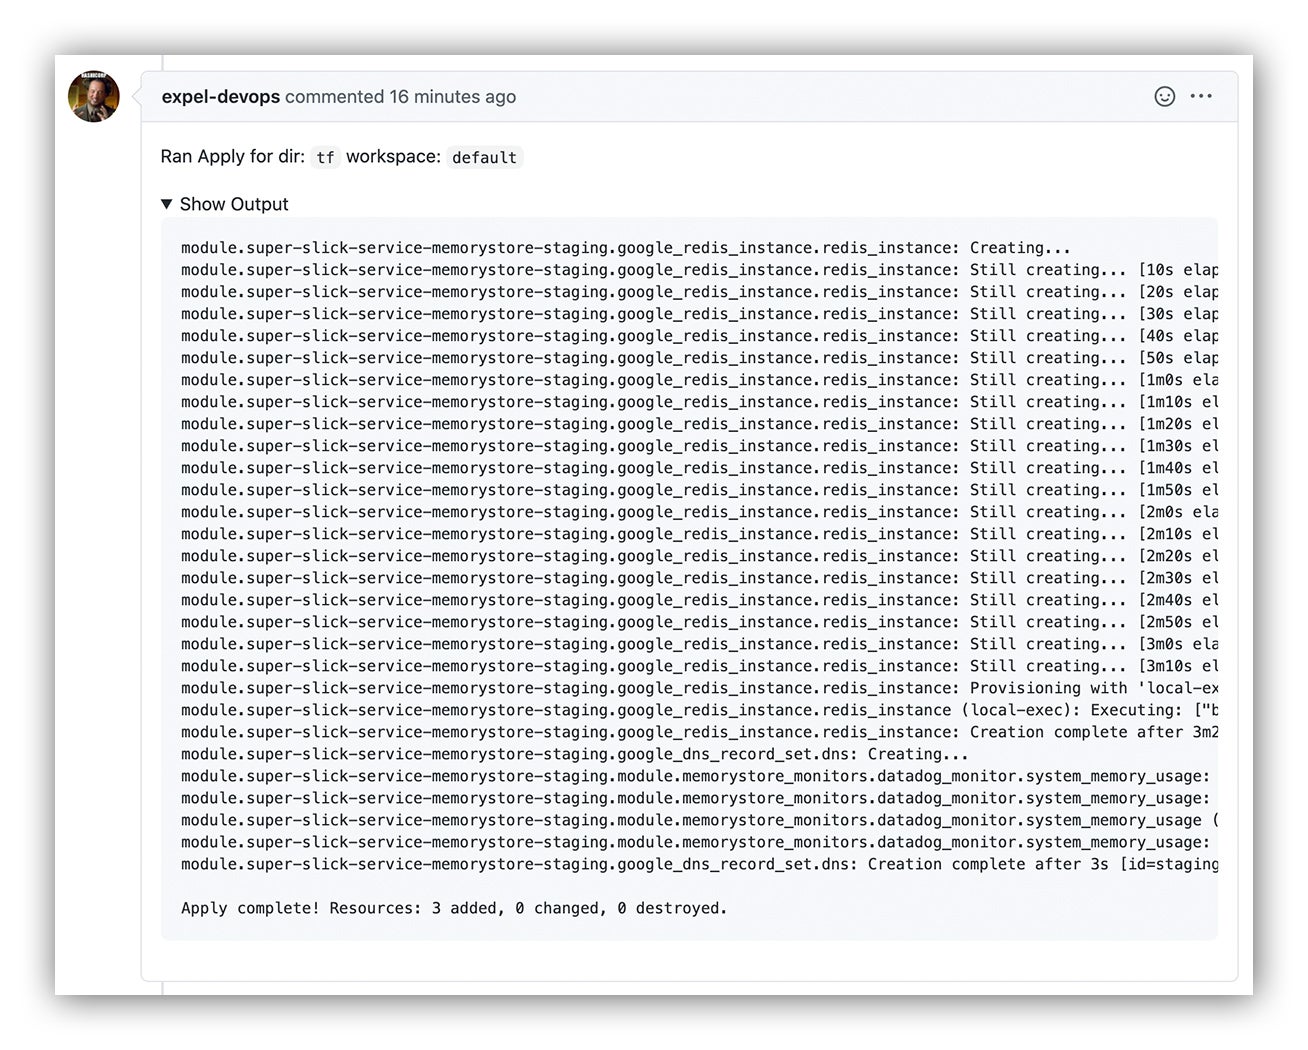Click the 'tf' directory code label
Screen dimensions: 1308x1050
tap(325, 157)
